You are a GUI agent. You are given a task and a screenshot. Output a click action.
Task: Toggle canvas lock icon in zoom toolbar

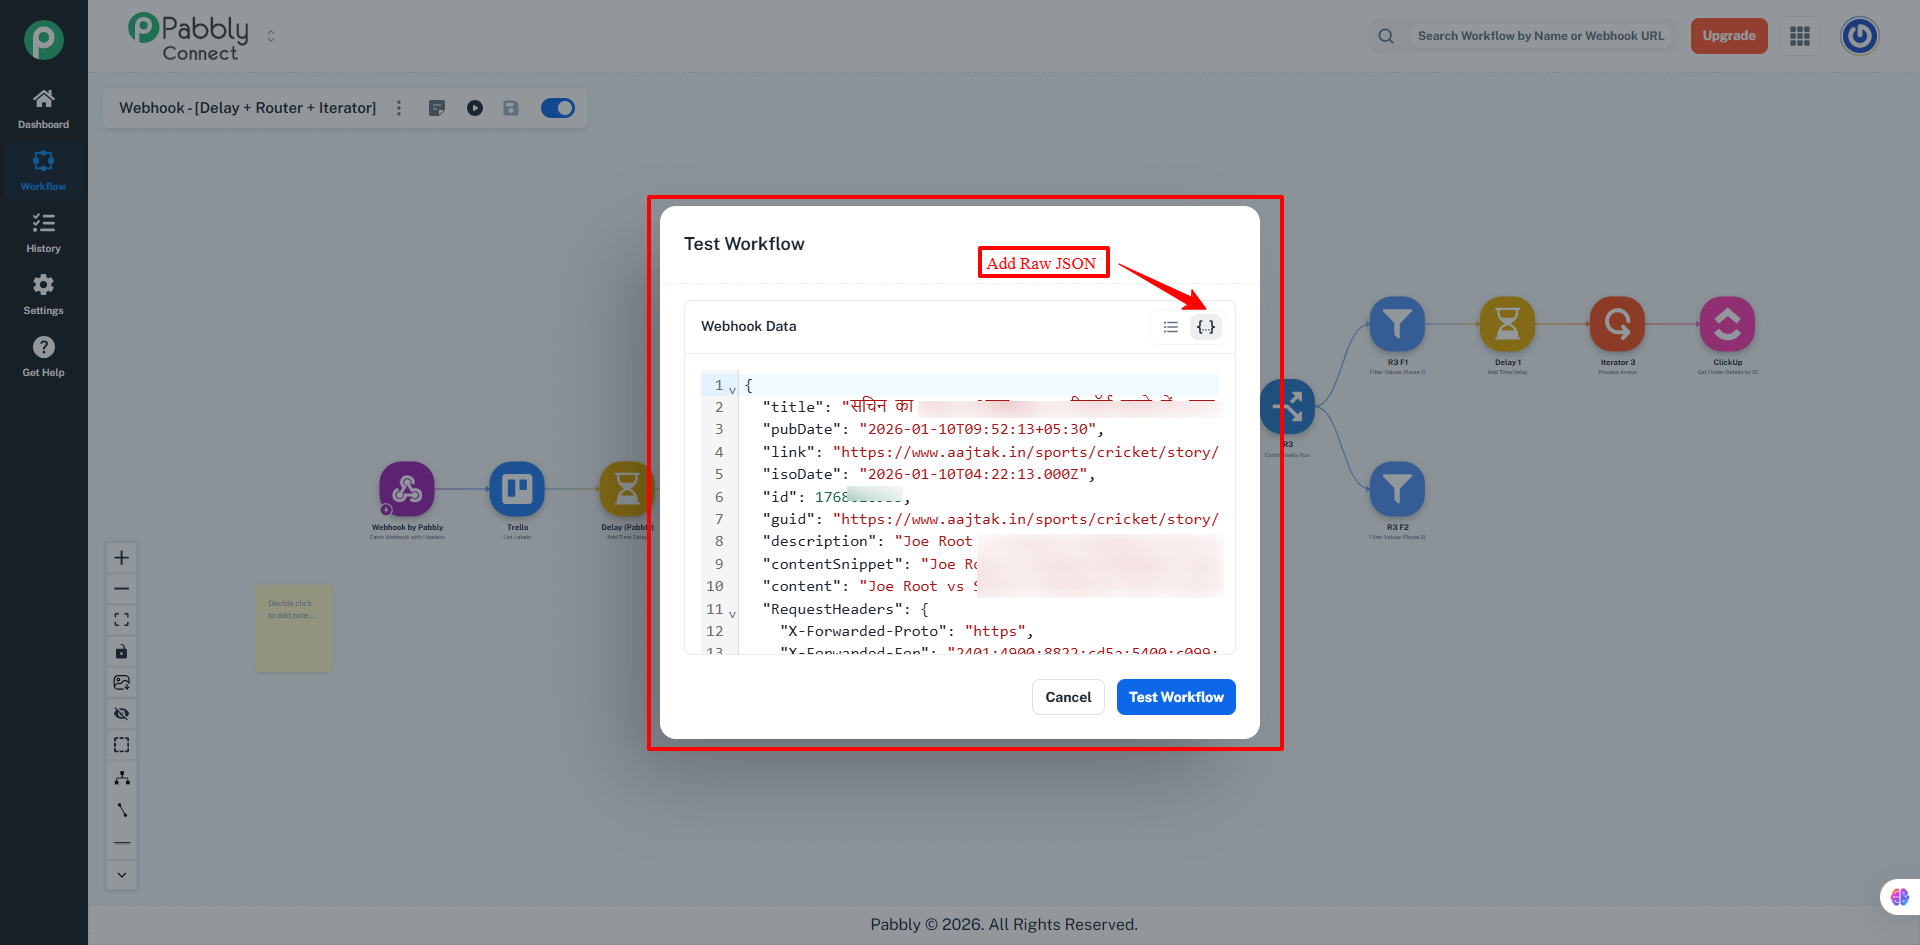point(122,652)
